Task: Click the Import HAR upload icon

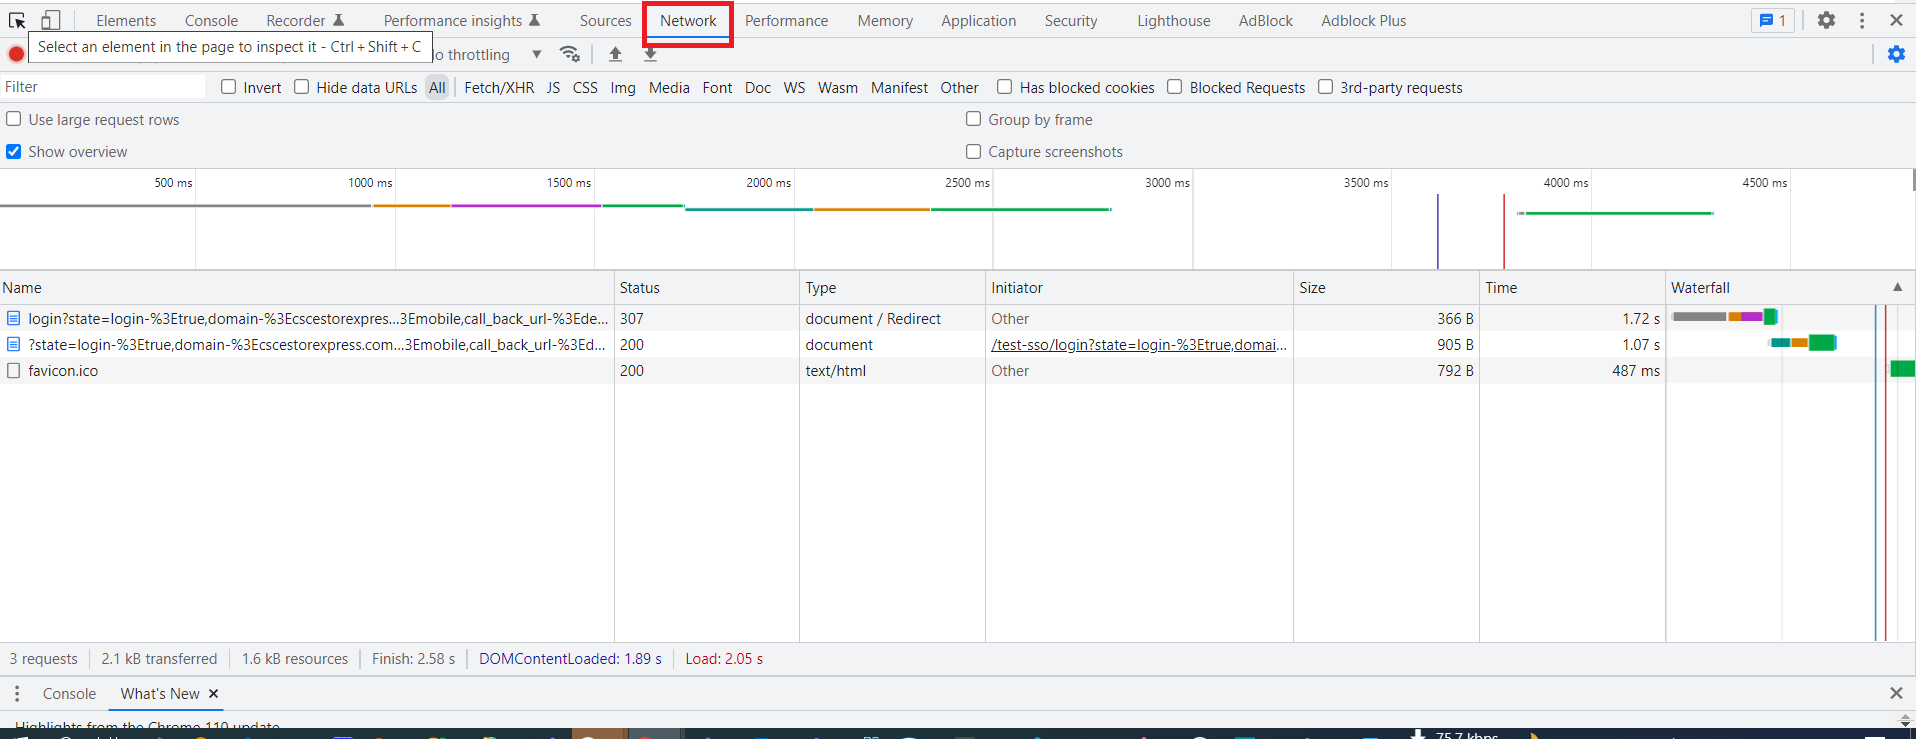Action: tap(615, 54)
